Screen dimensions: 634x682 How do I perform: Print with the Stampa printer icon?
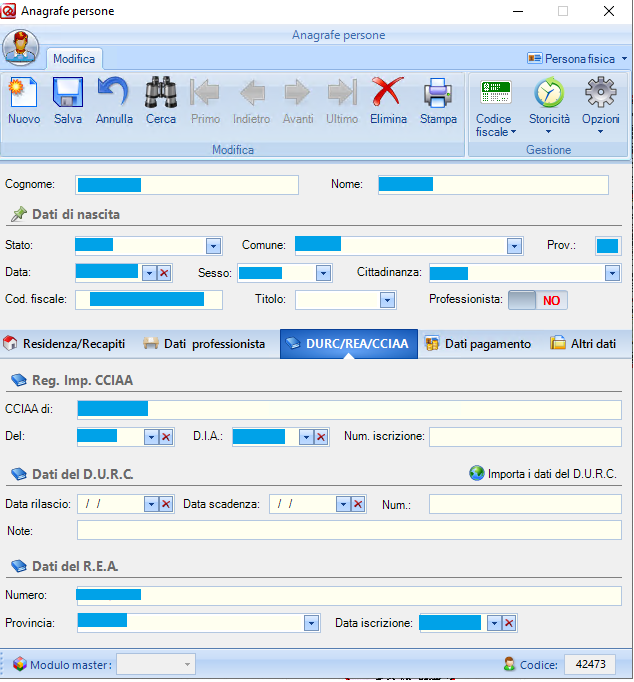coord(438,92)
